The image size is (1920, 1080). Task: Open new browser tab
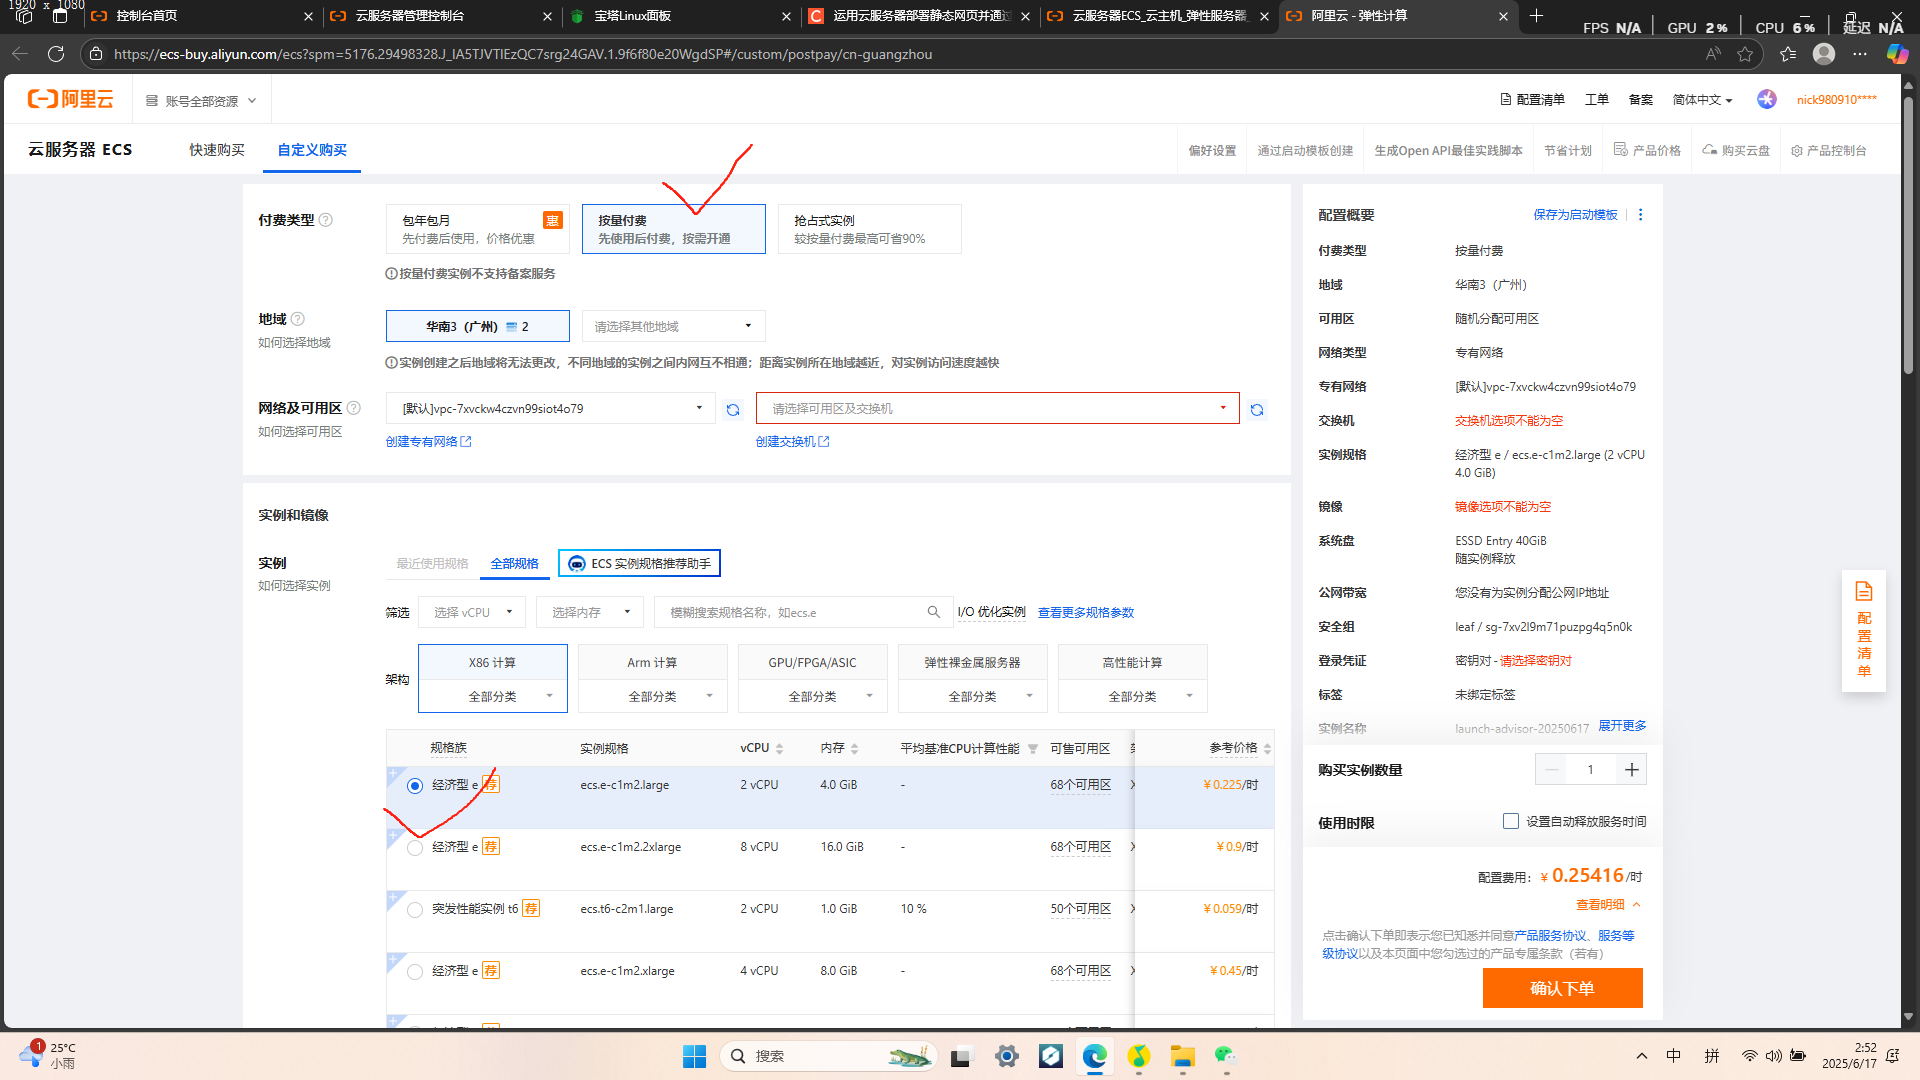pos(1537,15)
